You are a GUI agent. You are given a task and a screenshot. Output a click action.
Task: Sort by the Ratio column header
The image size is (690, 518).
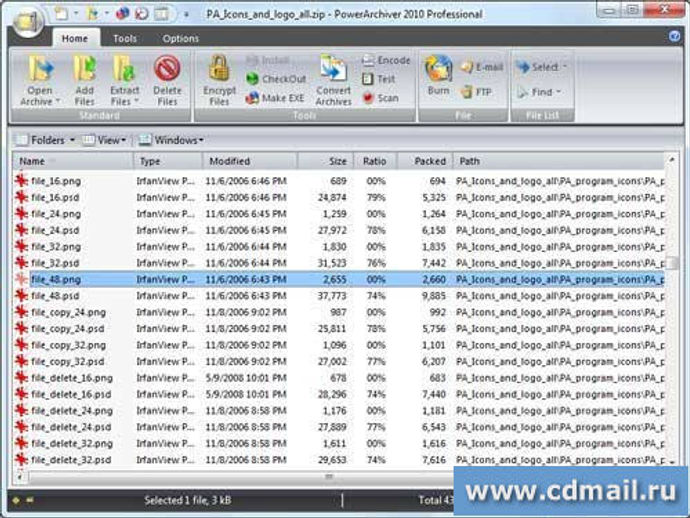tap(375, 161)
